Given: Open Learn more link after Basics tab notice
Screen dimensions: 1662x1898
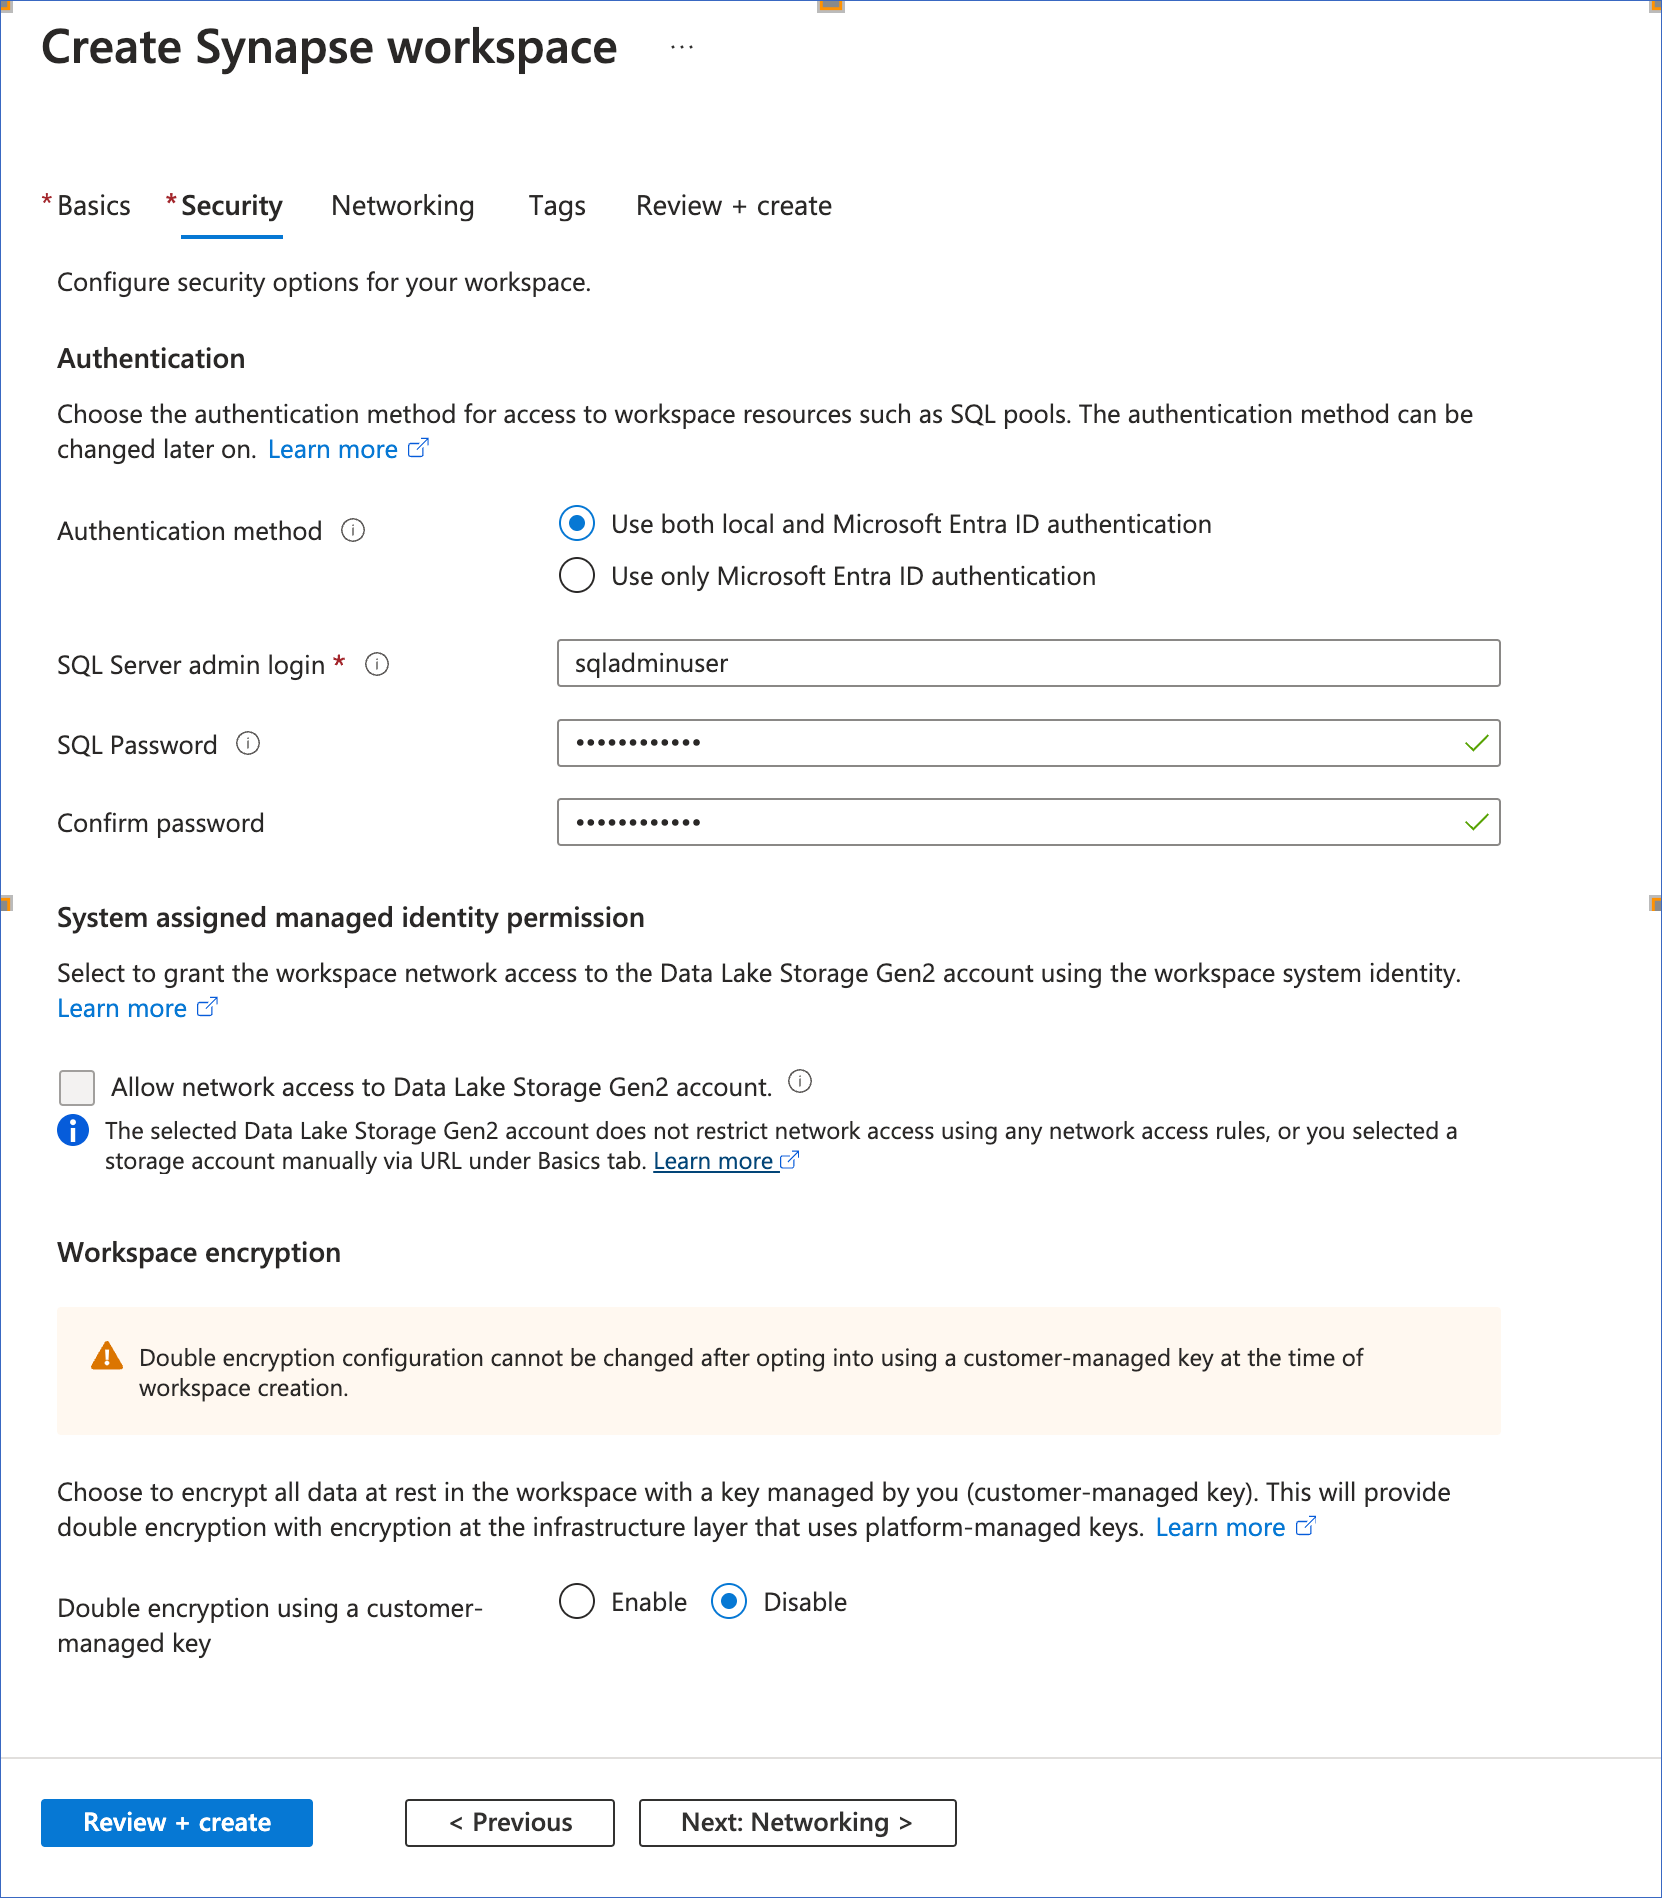Looking at the screenshot, I should click(x=713, y=1161).
